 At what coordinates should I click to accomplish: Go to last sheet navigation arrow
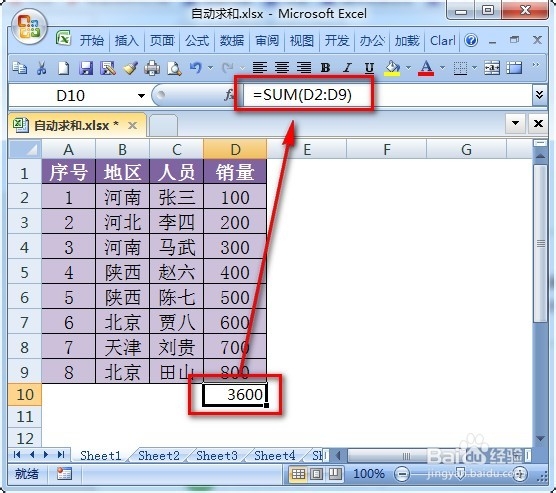click(x=61, y=454)
